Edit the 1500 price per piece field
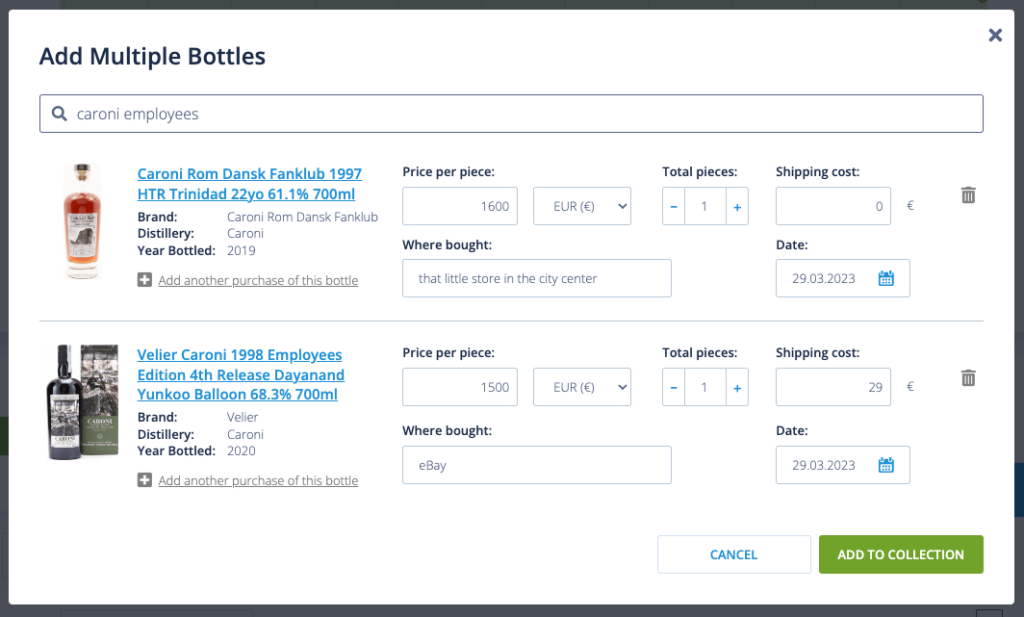This screenshot has width=1024, height=617. click(x=460, y=387)
